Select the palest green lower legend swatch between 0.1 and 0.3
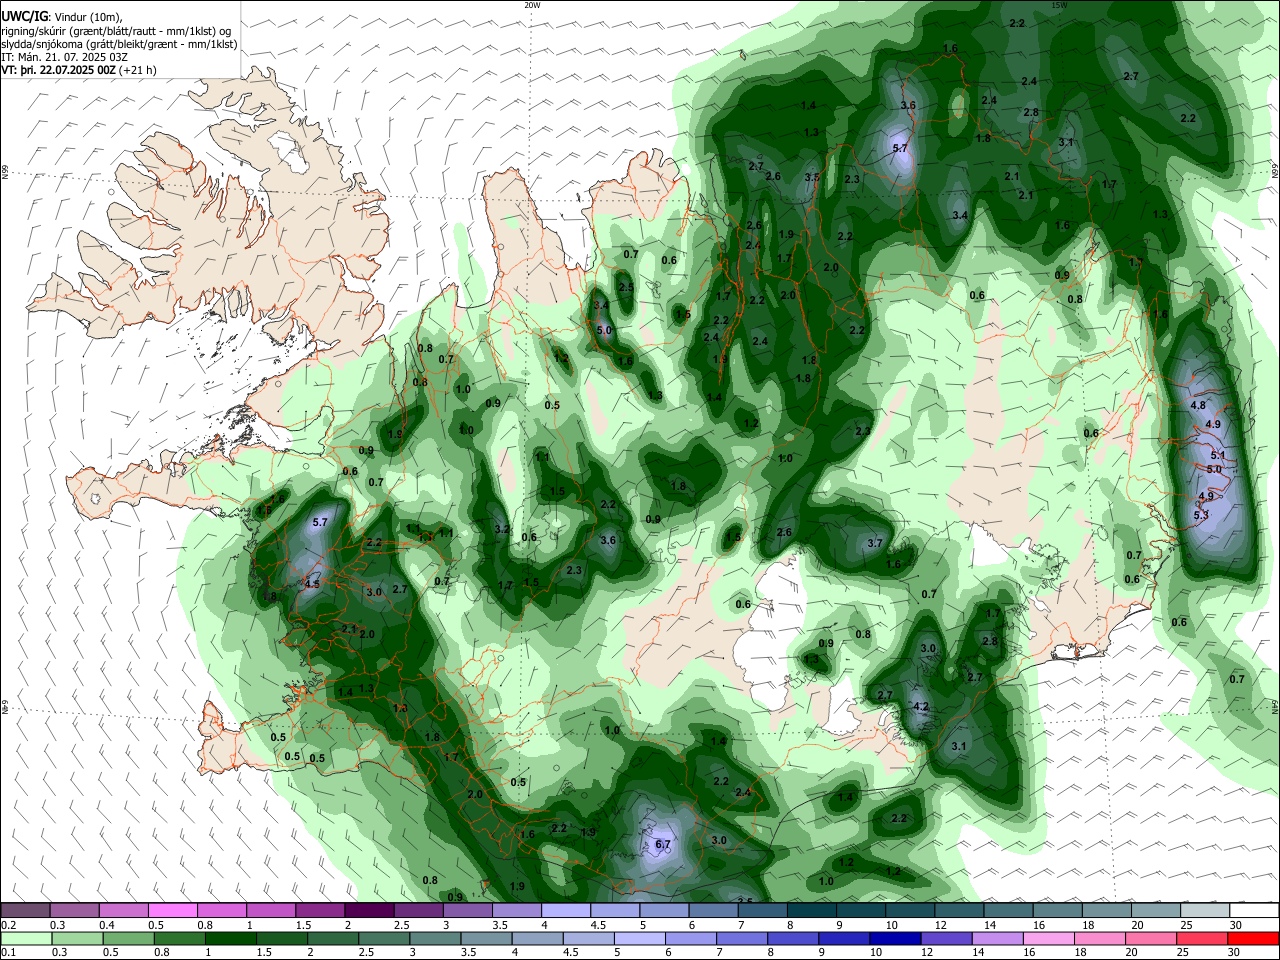The height and width of the screenshot is (960, 1280). (x=26, y=938)
